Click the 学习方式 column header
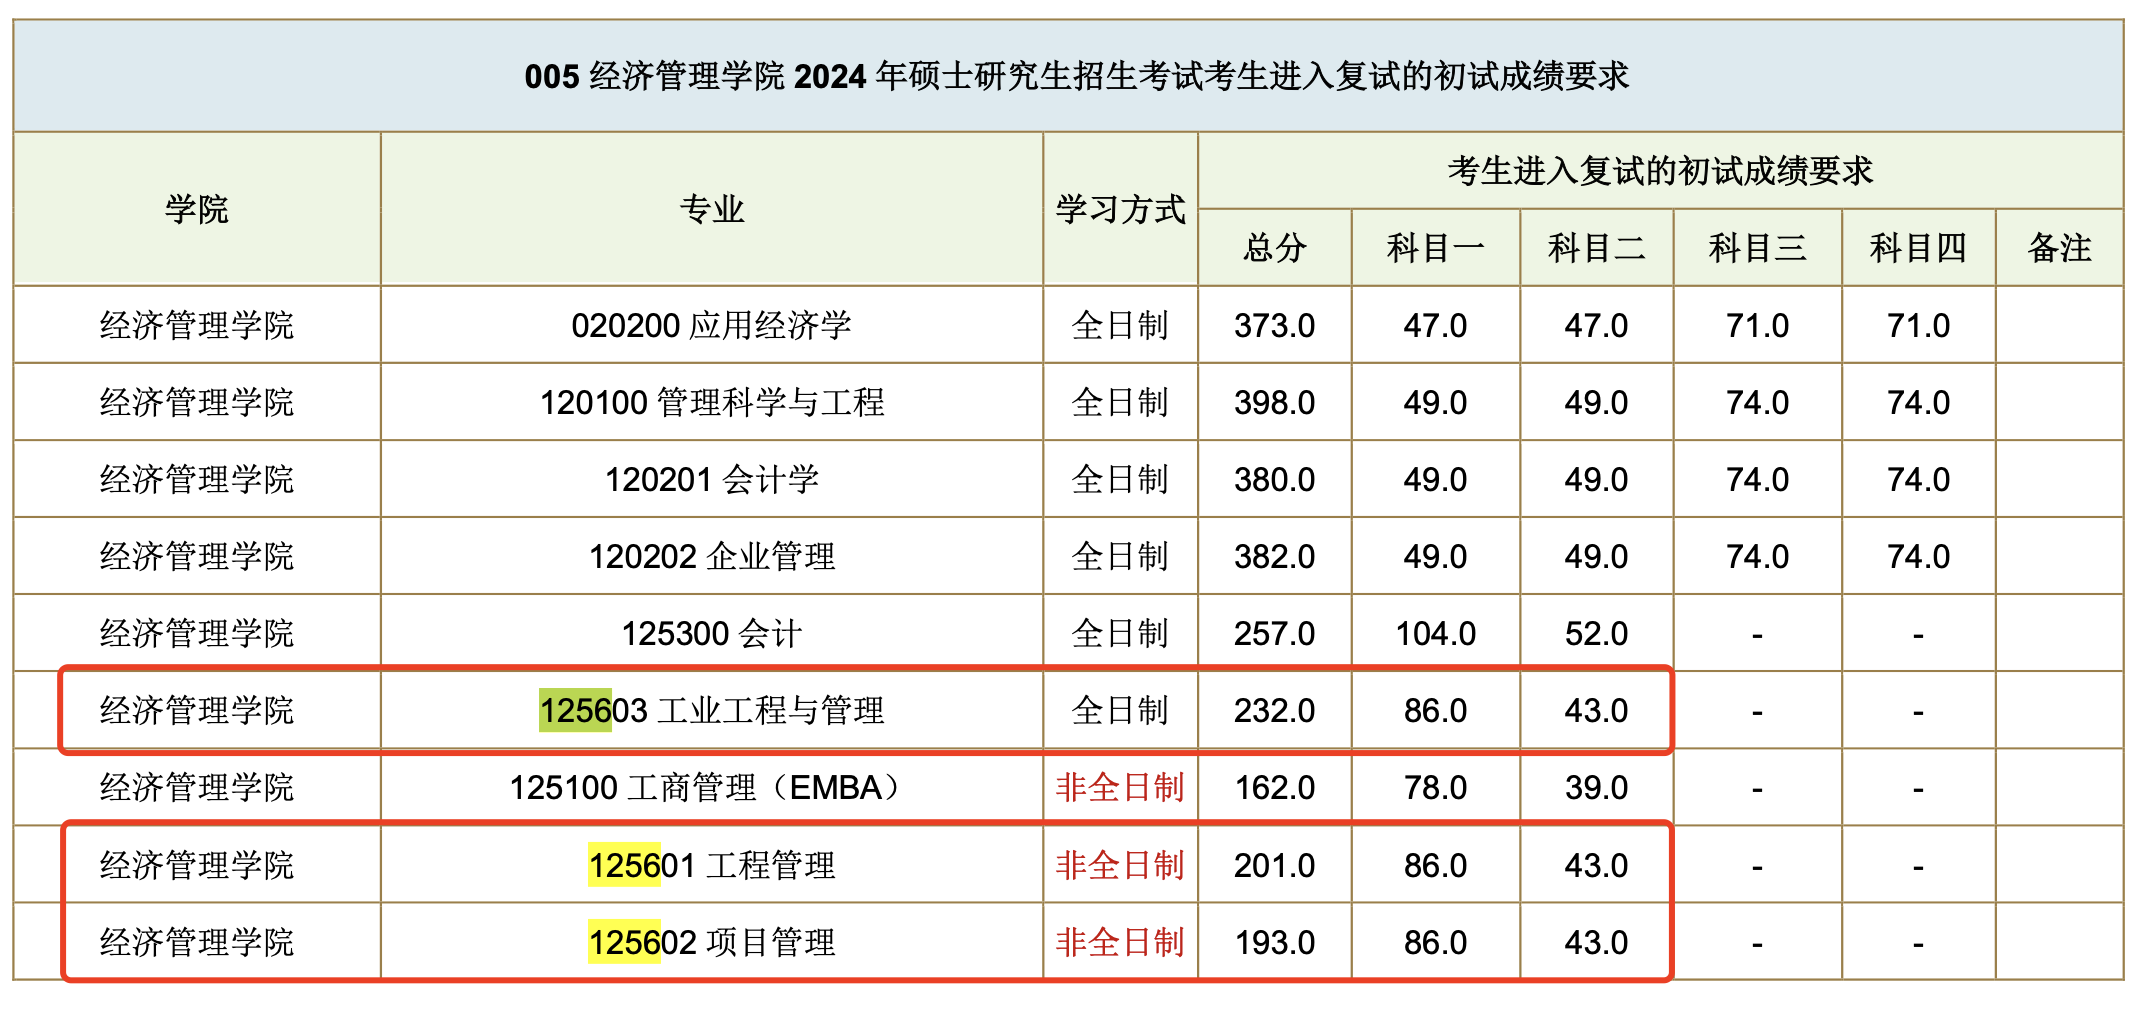 [1120, 209]
